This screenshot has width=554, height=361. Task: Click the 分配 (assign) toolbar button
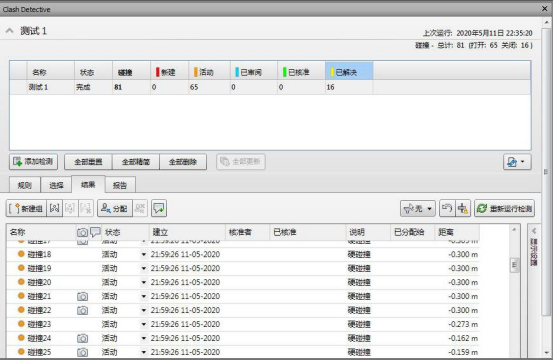114,208
